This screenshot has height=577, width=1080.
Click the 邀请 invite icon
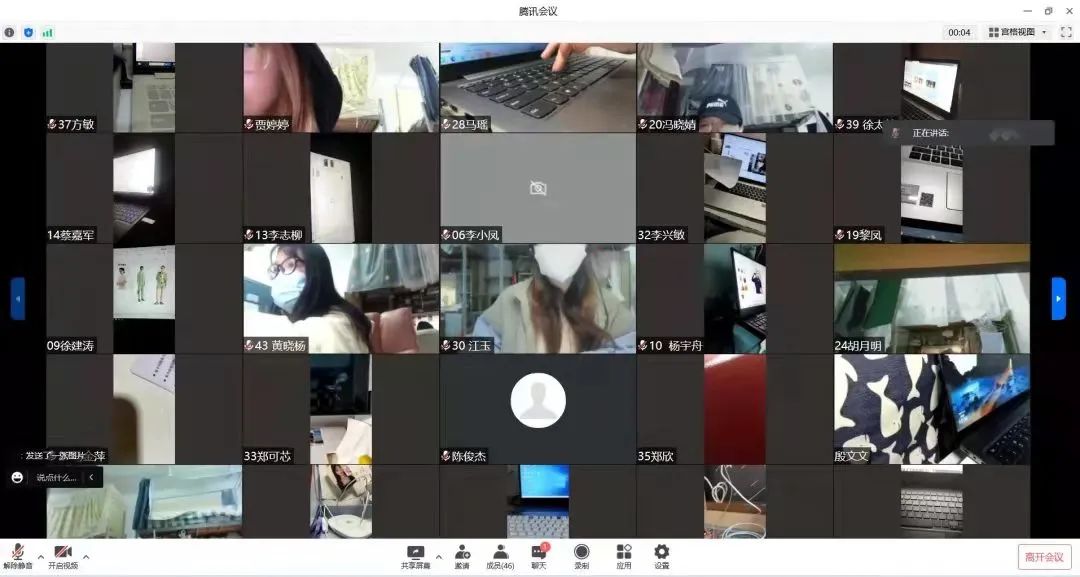pyautogui.click(x=462, y=553)
